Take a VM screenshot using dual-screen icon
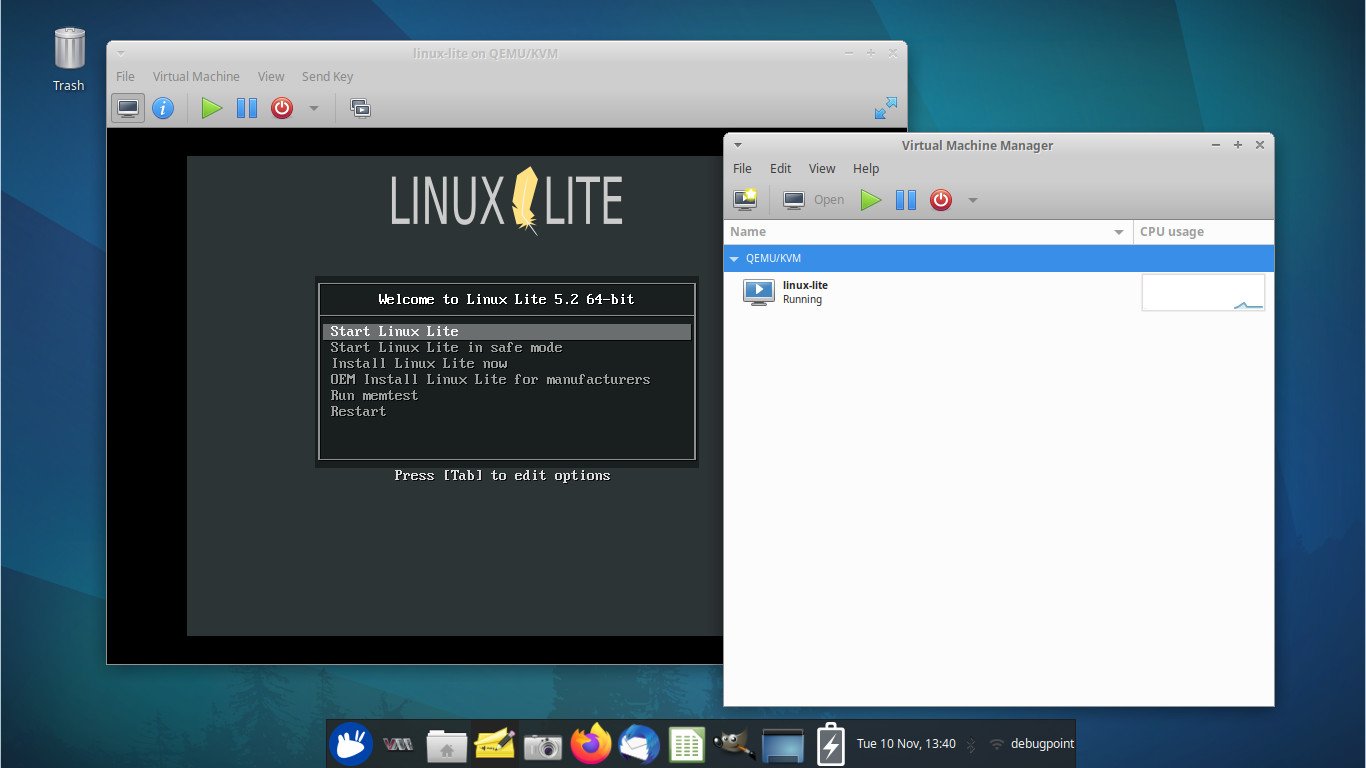This screenshot has width=1366, height=768. pos(360,108)
